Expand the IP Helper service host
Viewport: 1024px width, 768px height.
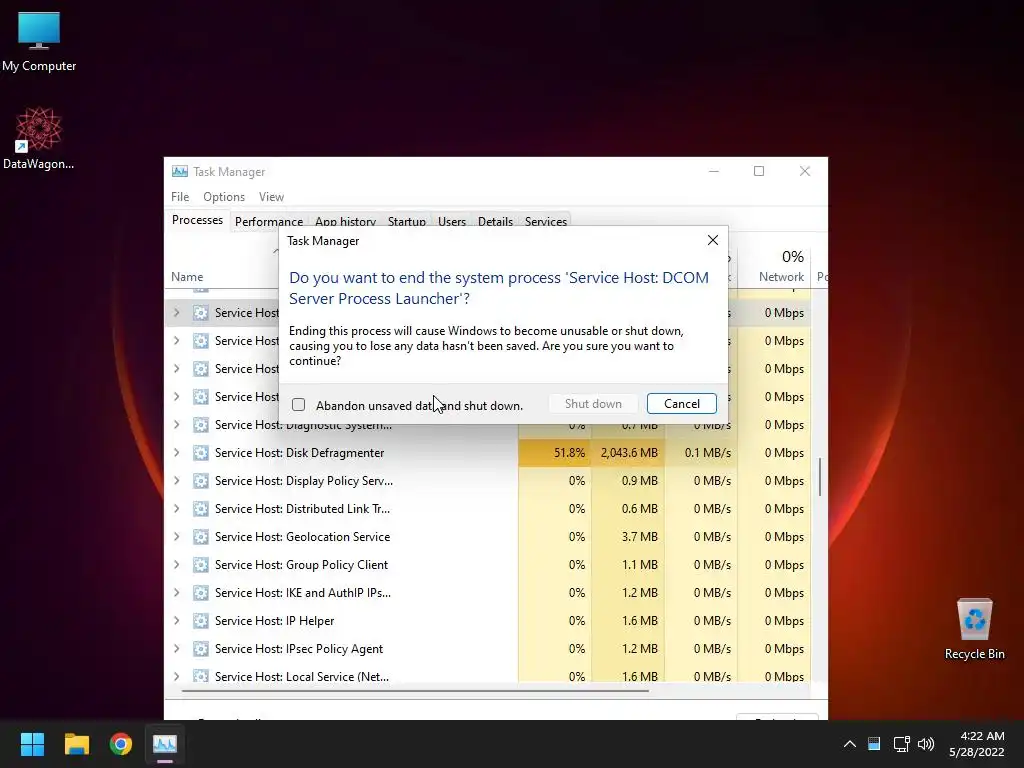click(176, 620)
